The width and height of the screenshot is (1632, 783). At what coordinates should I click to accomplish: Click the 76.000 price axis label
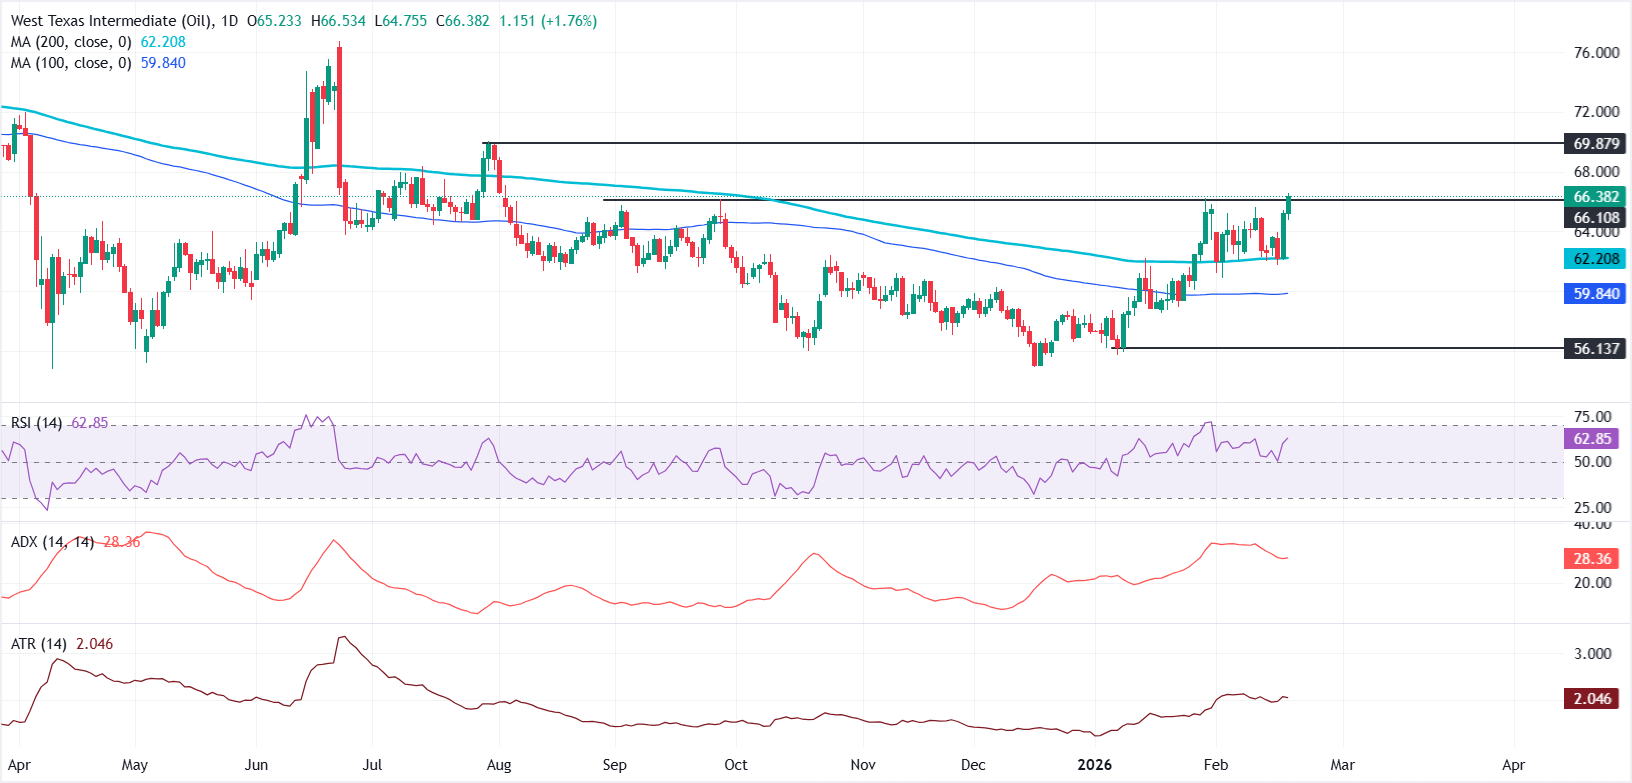[1596, 53]
